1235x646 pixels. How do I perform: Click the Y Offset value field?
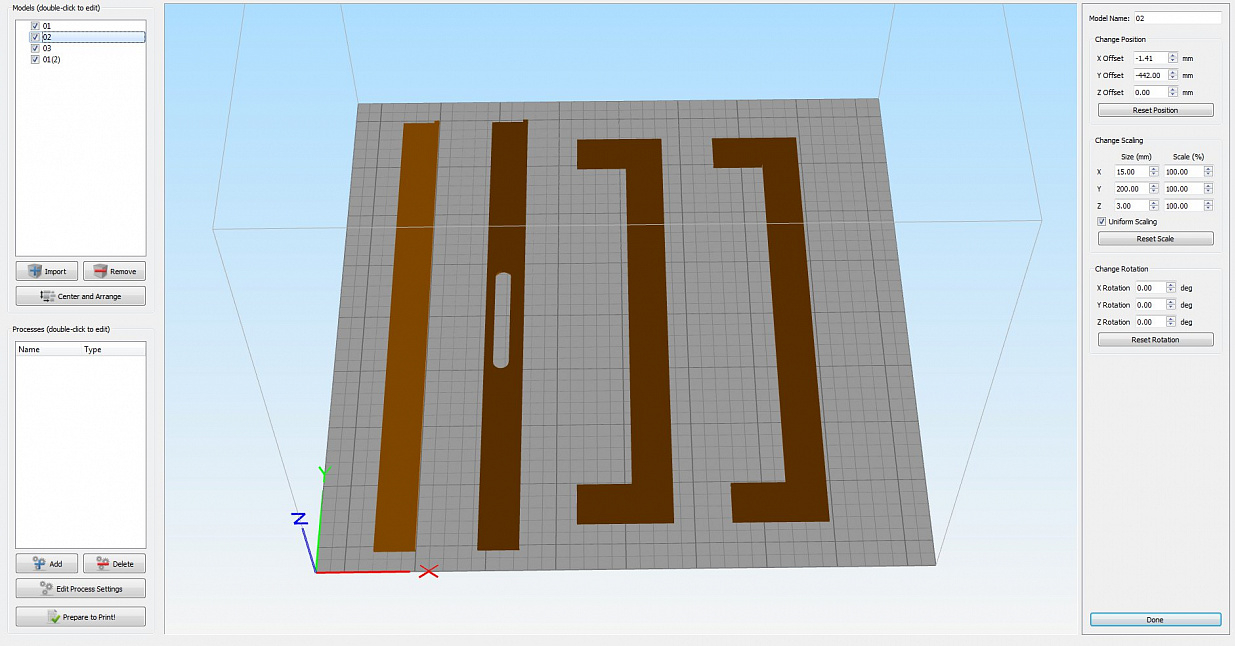[x=1150, y=75]
